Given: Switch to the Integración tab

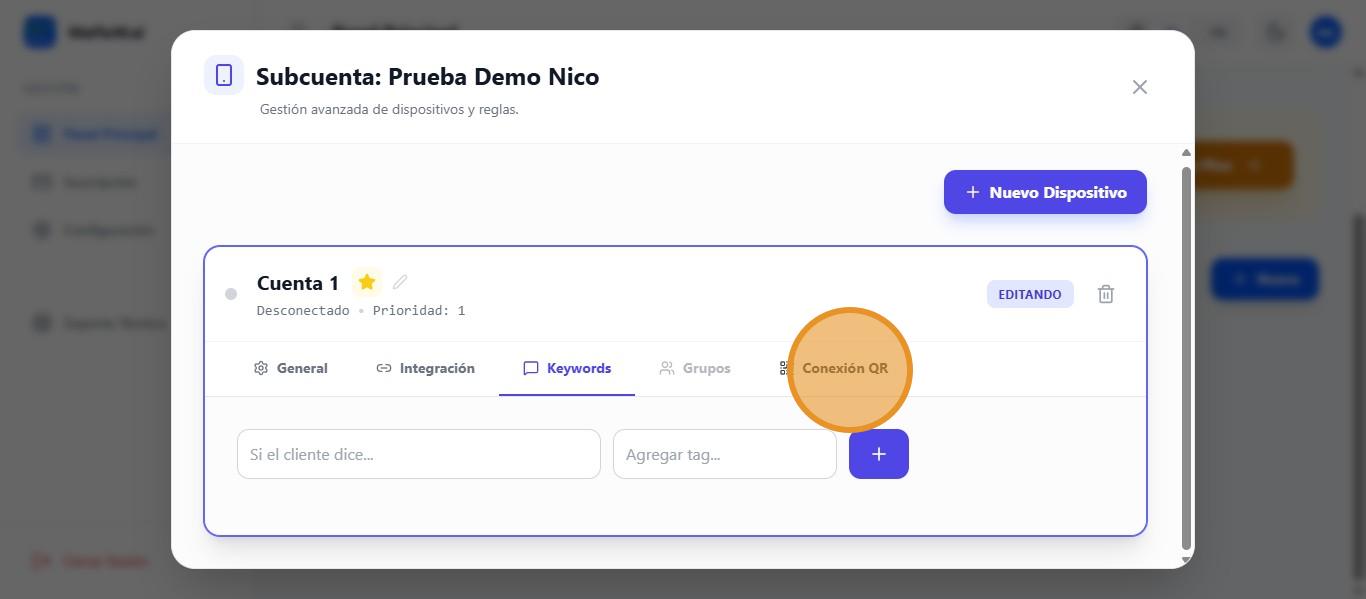Looking at the screenshot, I should click(x=425, y=368).
